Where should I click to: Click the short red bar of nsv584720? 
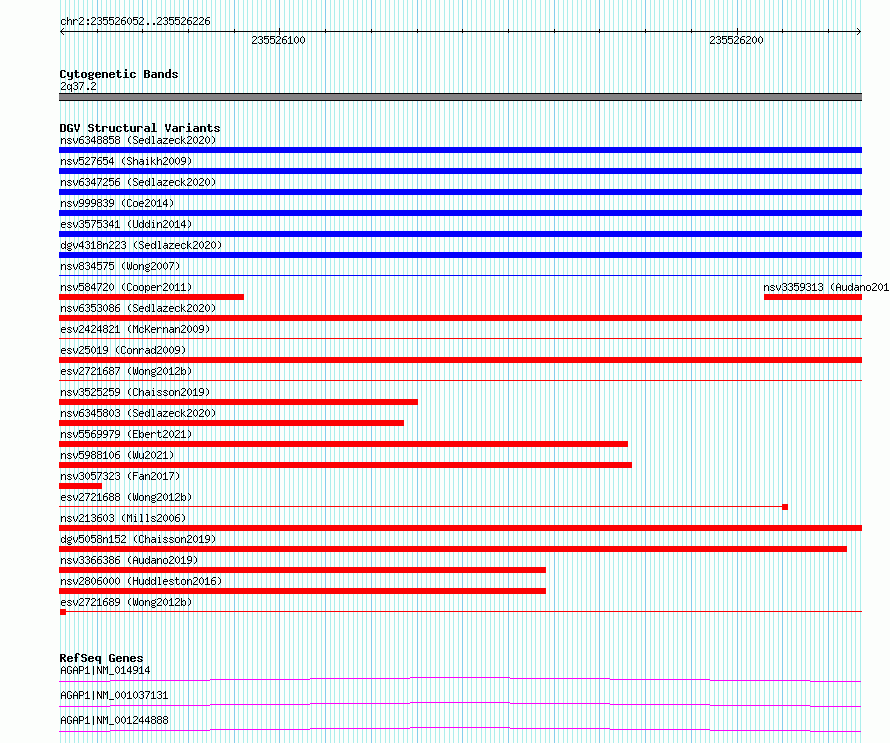[152, 297]
